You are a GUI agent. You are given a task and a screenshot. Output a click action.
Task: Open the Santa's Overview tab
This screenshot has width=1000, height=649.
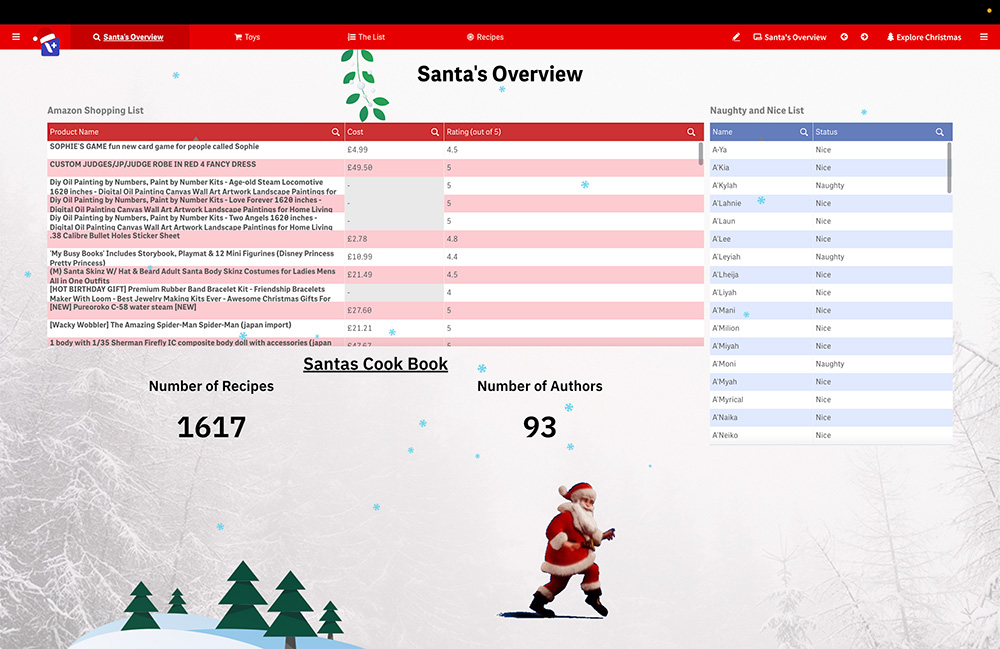pyautogui.click(x=128, y=37)
